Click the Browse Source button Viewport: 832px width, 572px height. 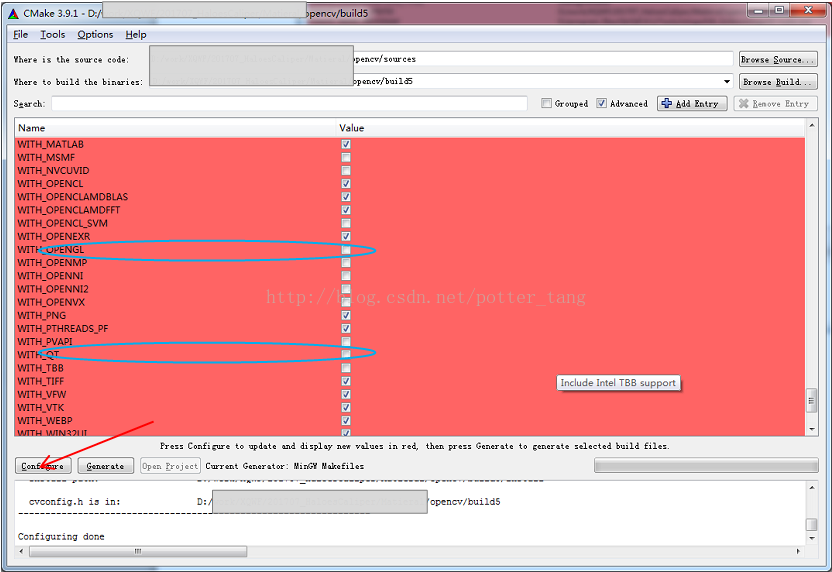778,59
